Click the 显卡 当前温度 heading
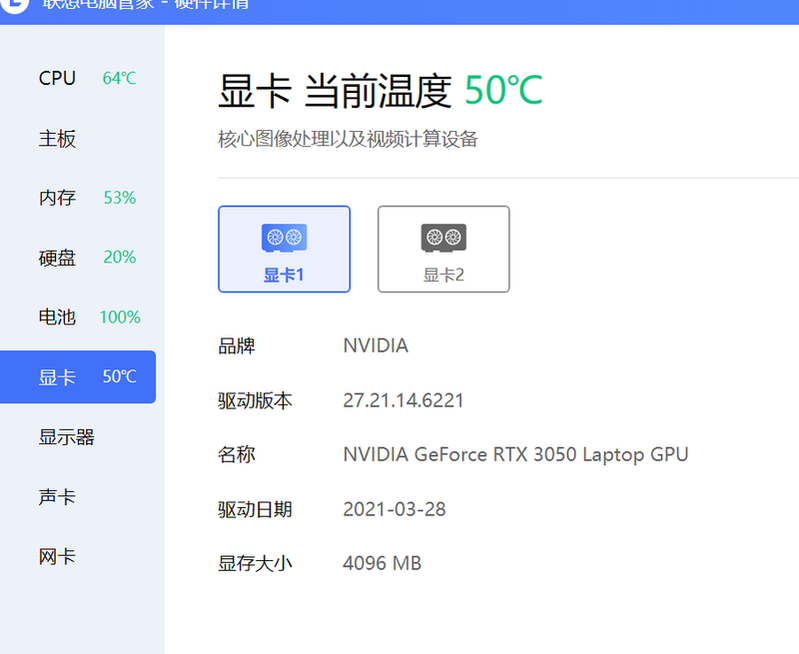This screenshot has width=799, height=654. 335,91
